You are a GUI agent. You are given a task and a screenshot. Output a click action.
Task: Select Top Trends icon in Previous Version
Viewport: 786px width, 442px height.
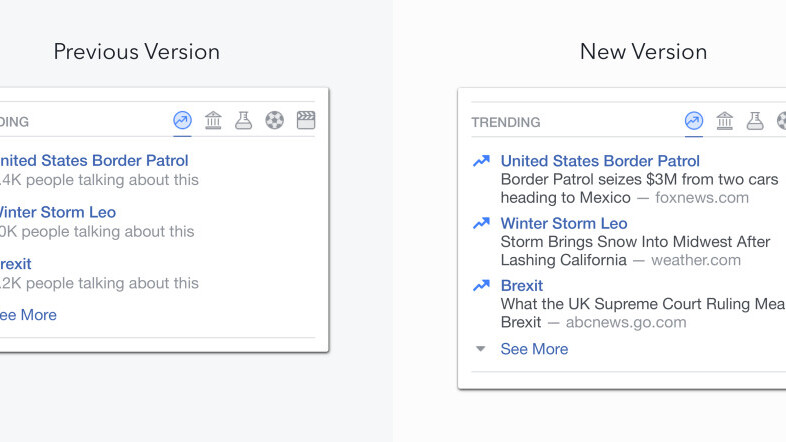click(182, 121)
